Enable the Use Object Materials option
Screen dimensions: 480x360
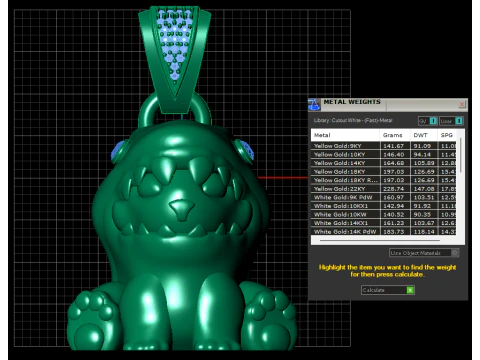424,253
